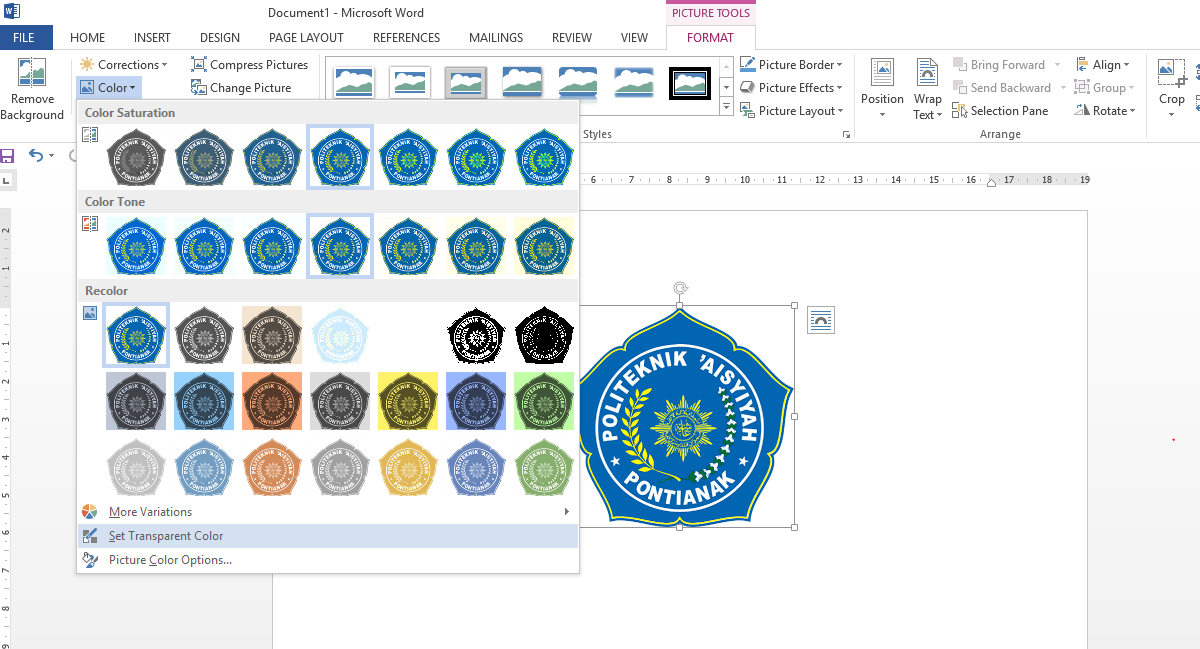The image size is (1200, 649).
Task: Apply the light blue recolor thumbnail
Action: click(204, 467)
